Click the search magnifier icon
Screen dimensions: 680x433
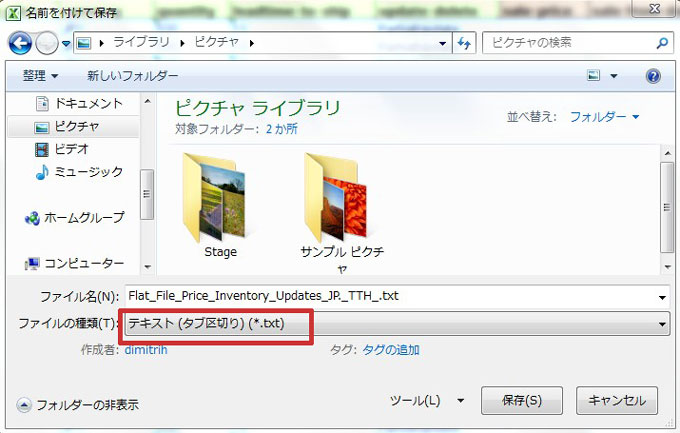[x=661, y=44]
